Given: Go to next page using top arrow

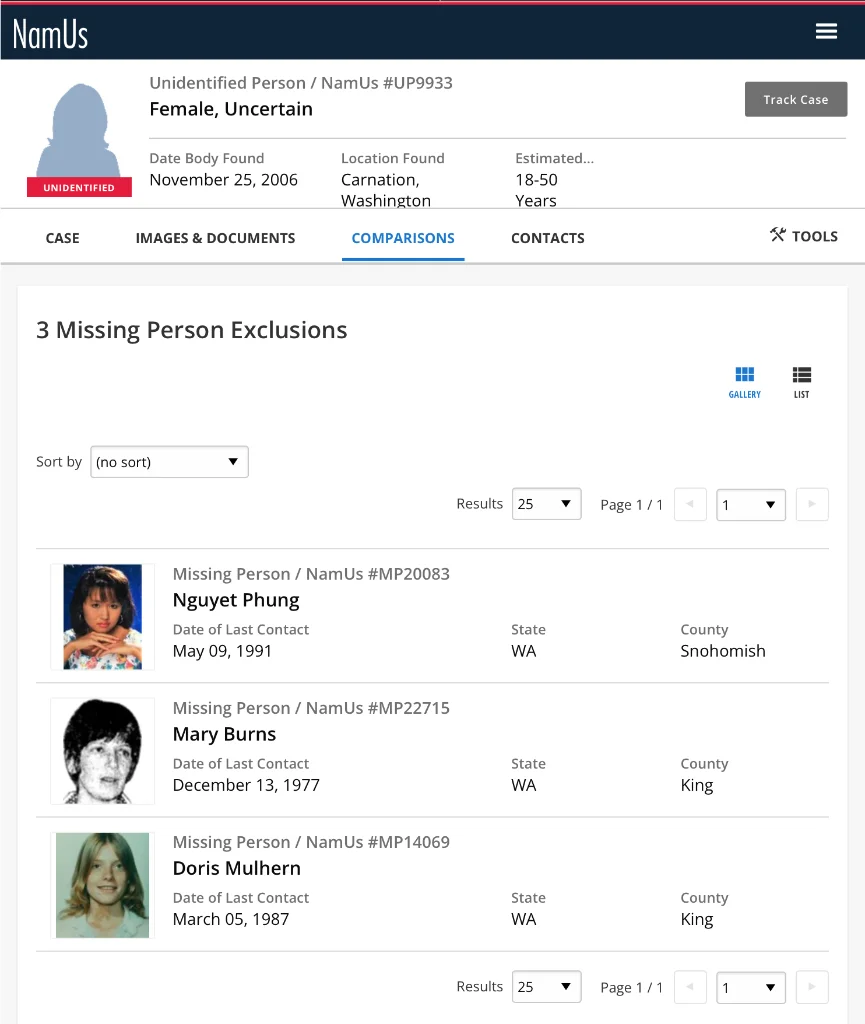Looking at the screenshot, I should pos(811,505).
